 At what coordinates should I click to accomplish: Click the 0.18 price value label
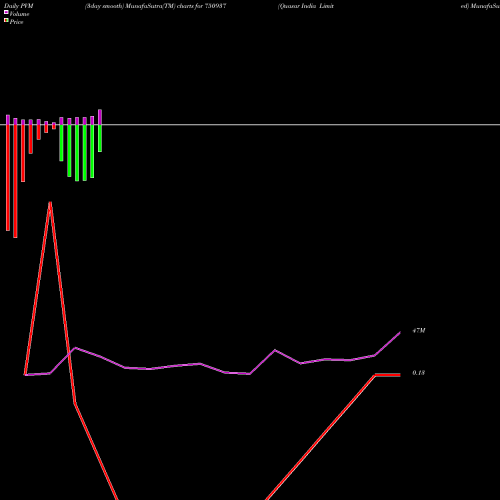pyautogui.click(x=418, y=373)
